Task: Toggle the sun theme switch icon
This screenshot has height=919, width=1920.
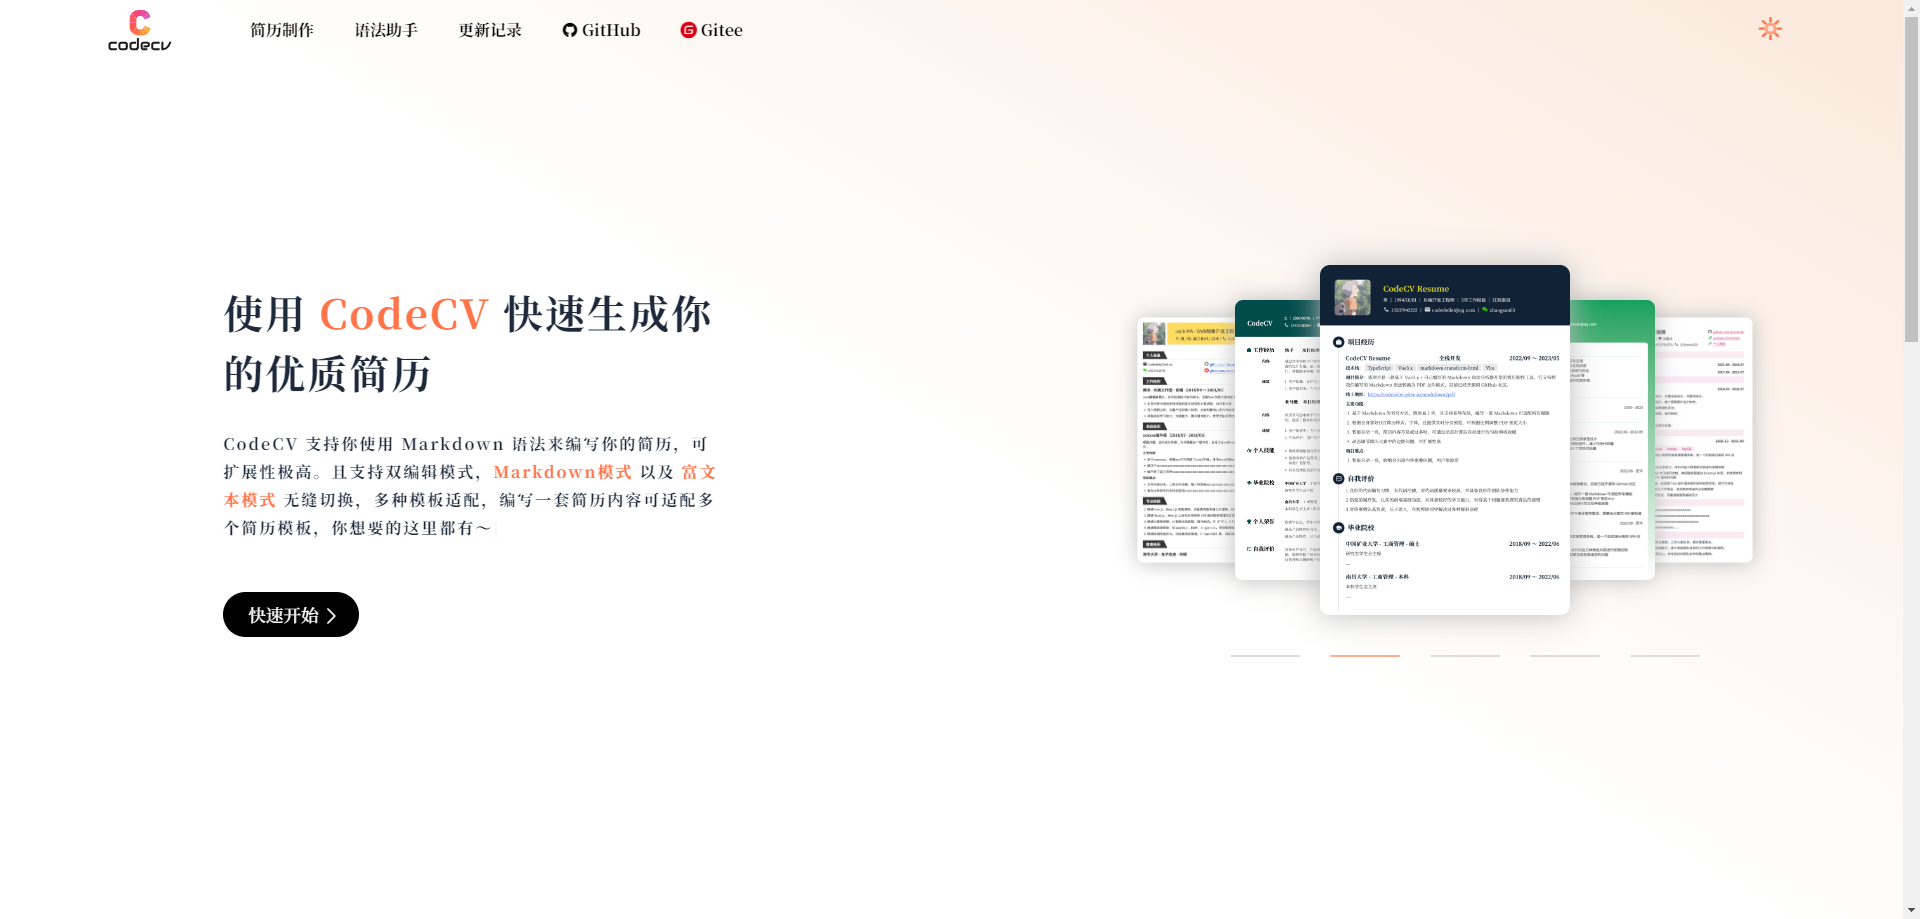Action: (x=1770, y=29)
